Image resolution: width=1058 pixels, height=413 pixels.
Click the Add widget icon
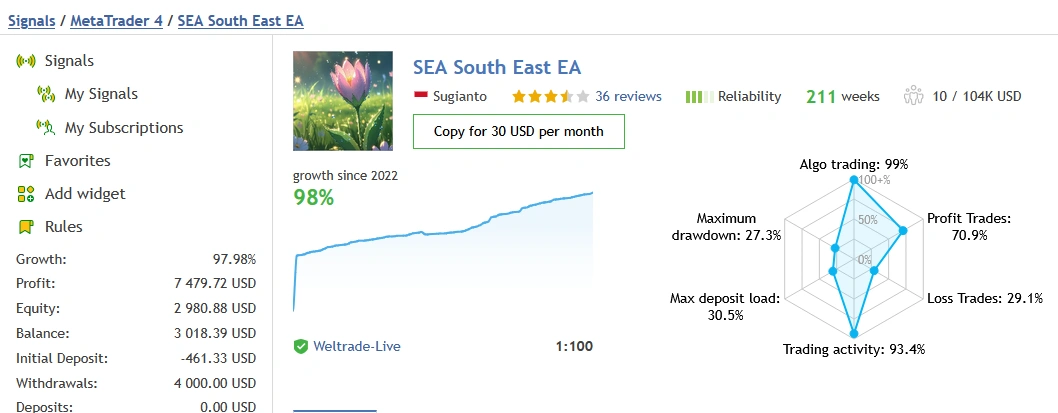click(x=26, y=194)
